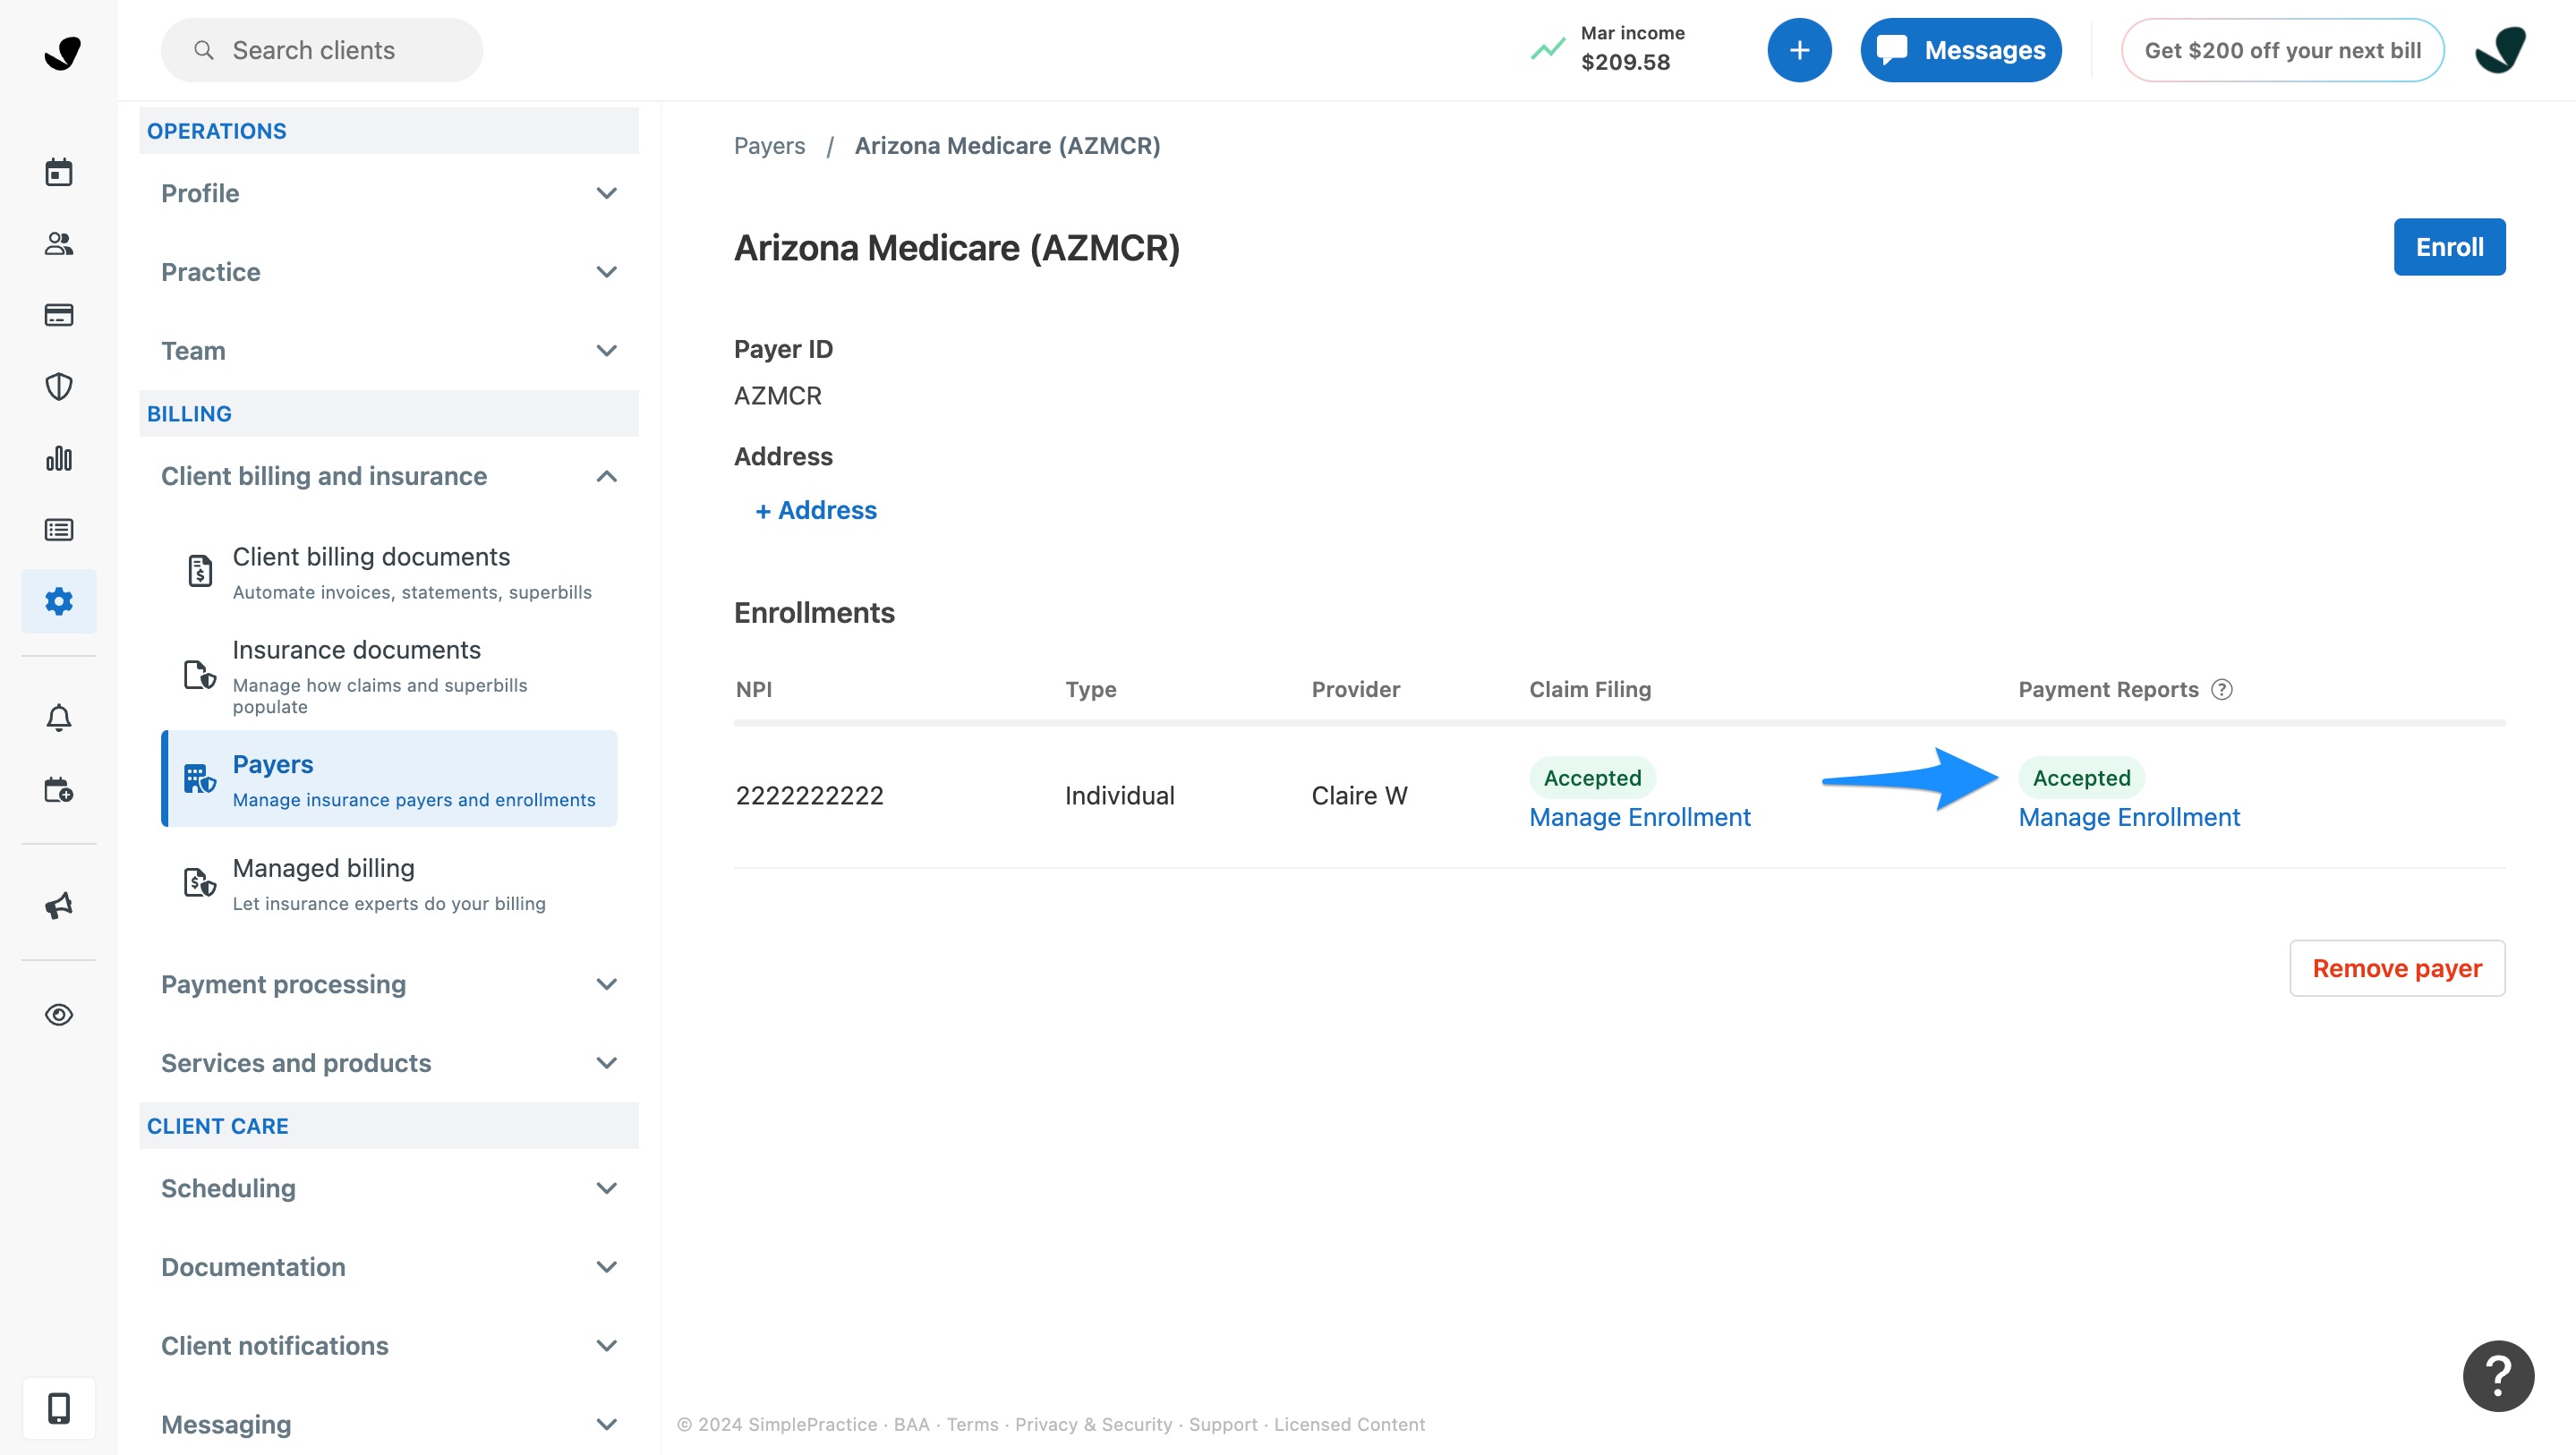The image size is (2576, 1455).
Task: Open the eye icon in left rail
Action: coord(59,1015)
